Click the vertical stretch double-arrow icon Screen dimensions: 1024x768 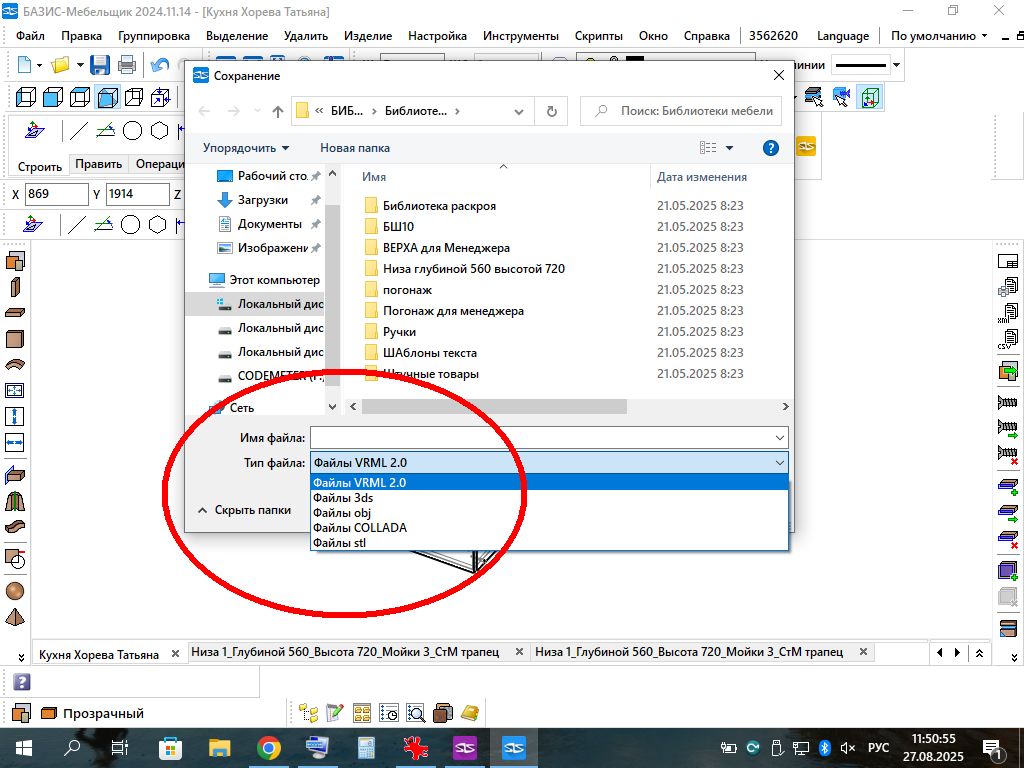coord(14,416)
